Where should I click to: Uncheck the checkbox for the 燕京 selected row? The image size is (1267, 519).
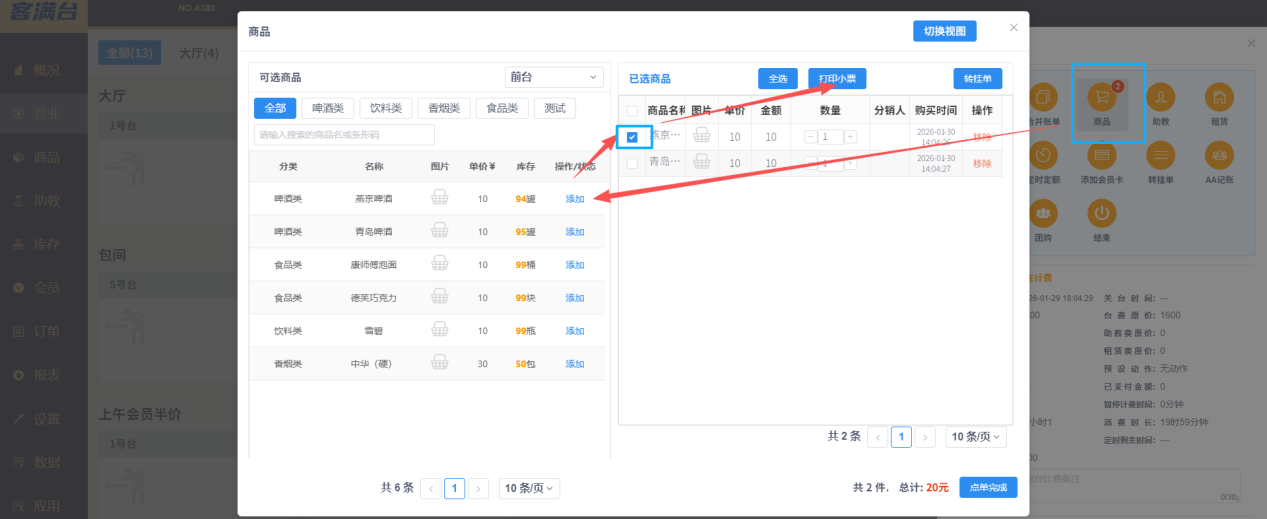pos(632,137)
